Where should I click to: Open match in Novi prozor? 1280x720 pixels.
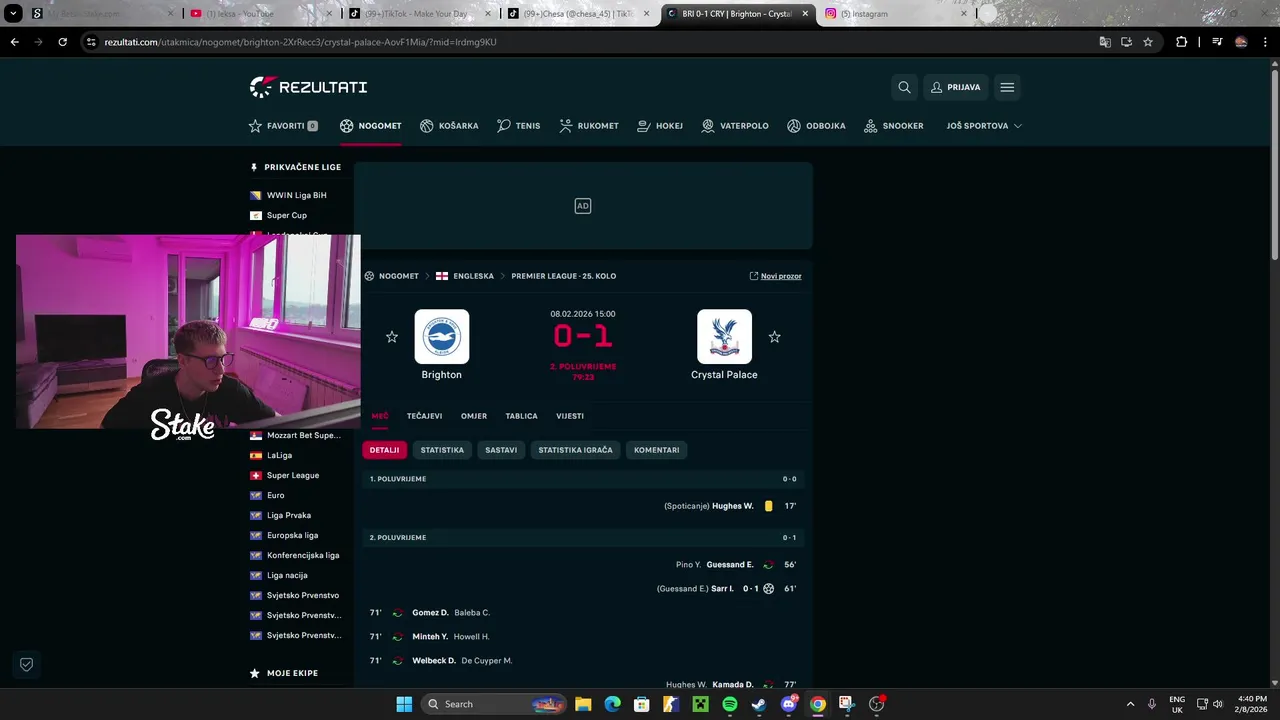pyautogui.click(x=776, y=276)
